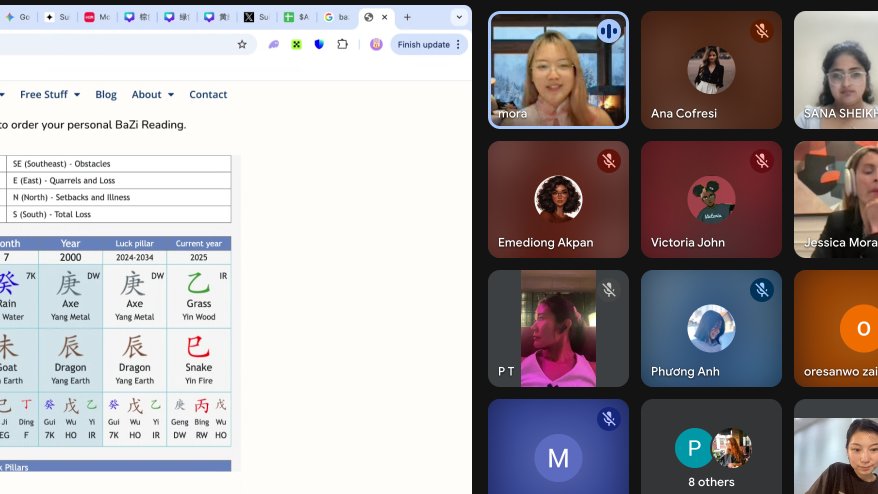Switch to the X 'Su' tab
878x494 pixels.
tap(257, 17)
